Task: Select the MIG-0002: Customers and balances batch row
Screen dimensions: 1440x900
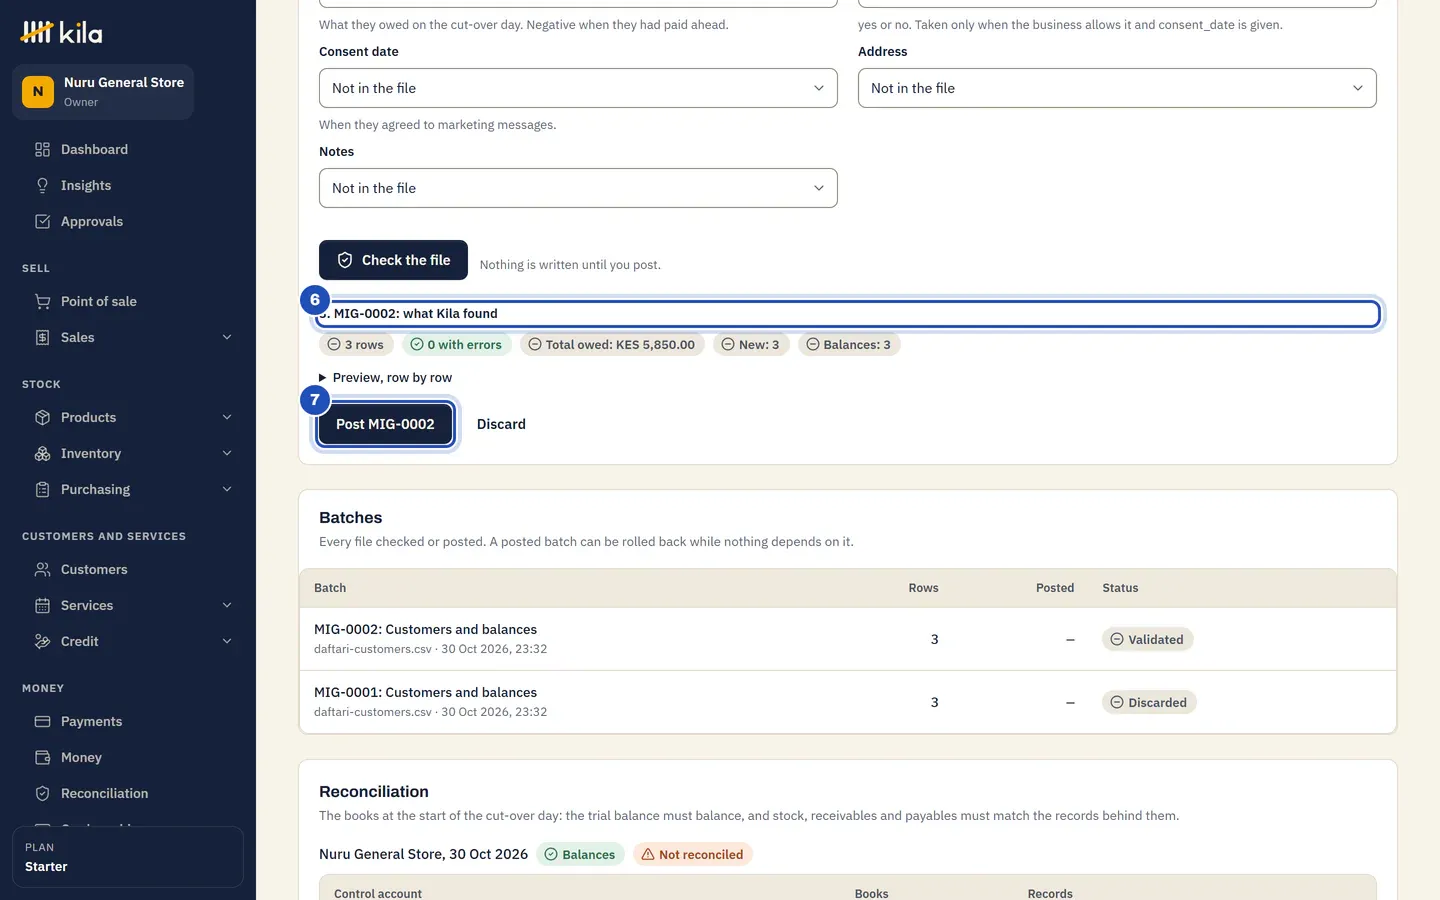Action: click(848, 639)
